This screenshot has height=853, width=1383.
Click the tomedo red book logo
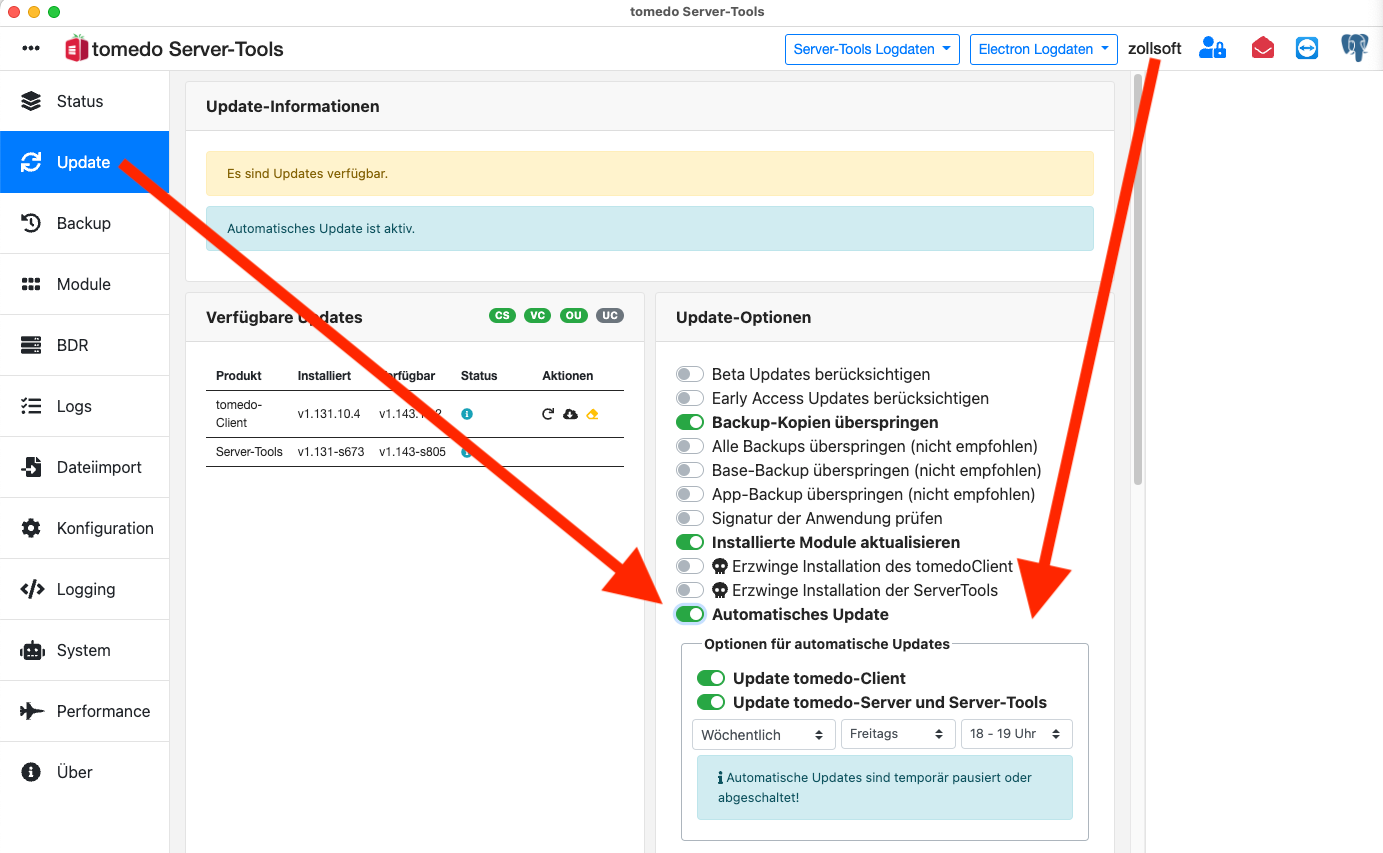[76, 48]
